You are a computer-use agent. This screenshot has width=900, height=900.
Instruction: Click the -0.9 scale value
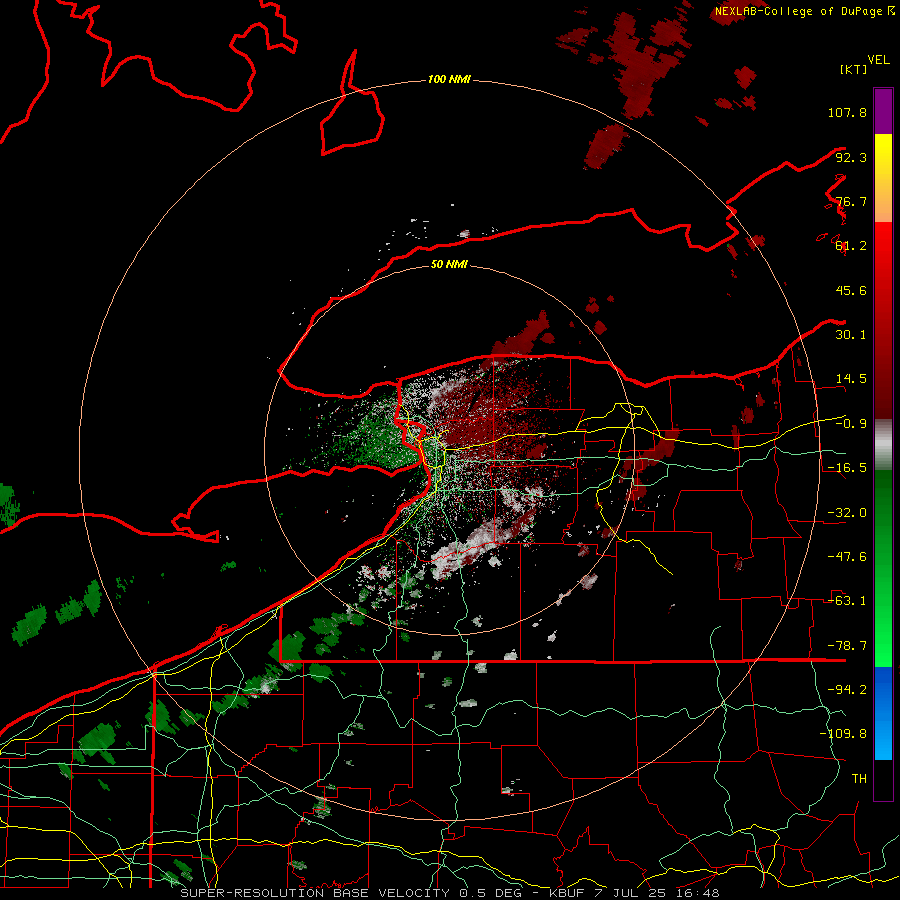coord(851,423)
